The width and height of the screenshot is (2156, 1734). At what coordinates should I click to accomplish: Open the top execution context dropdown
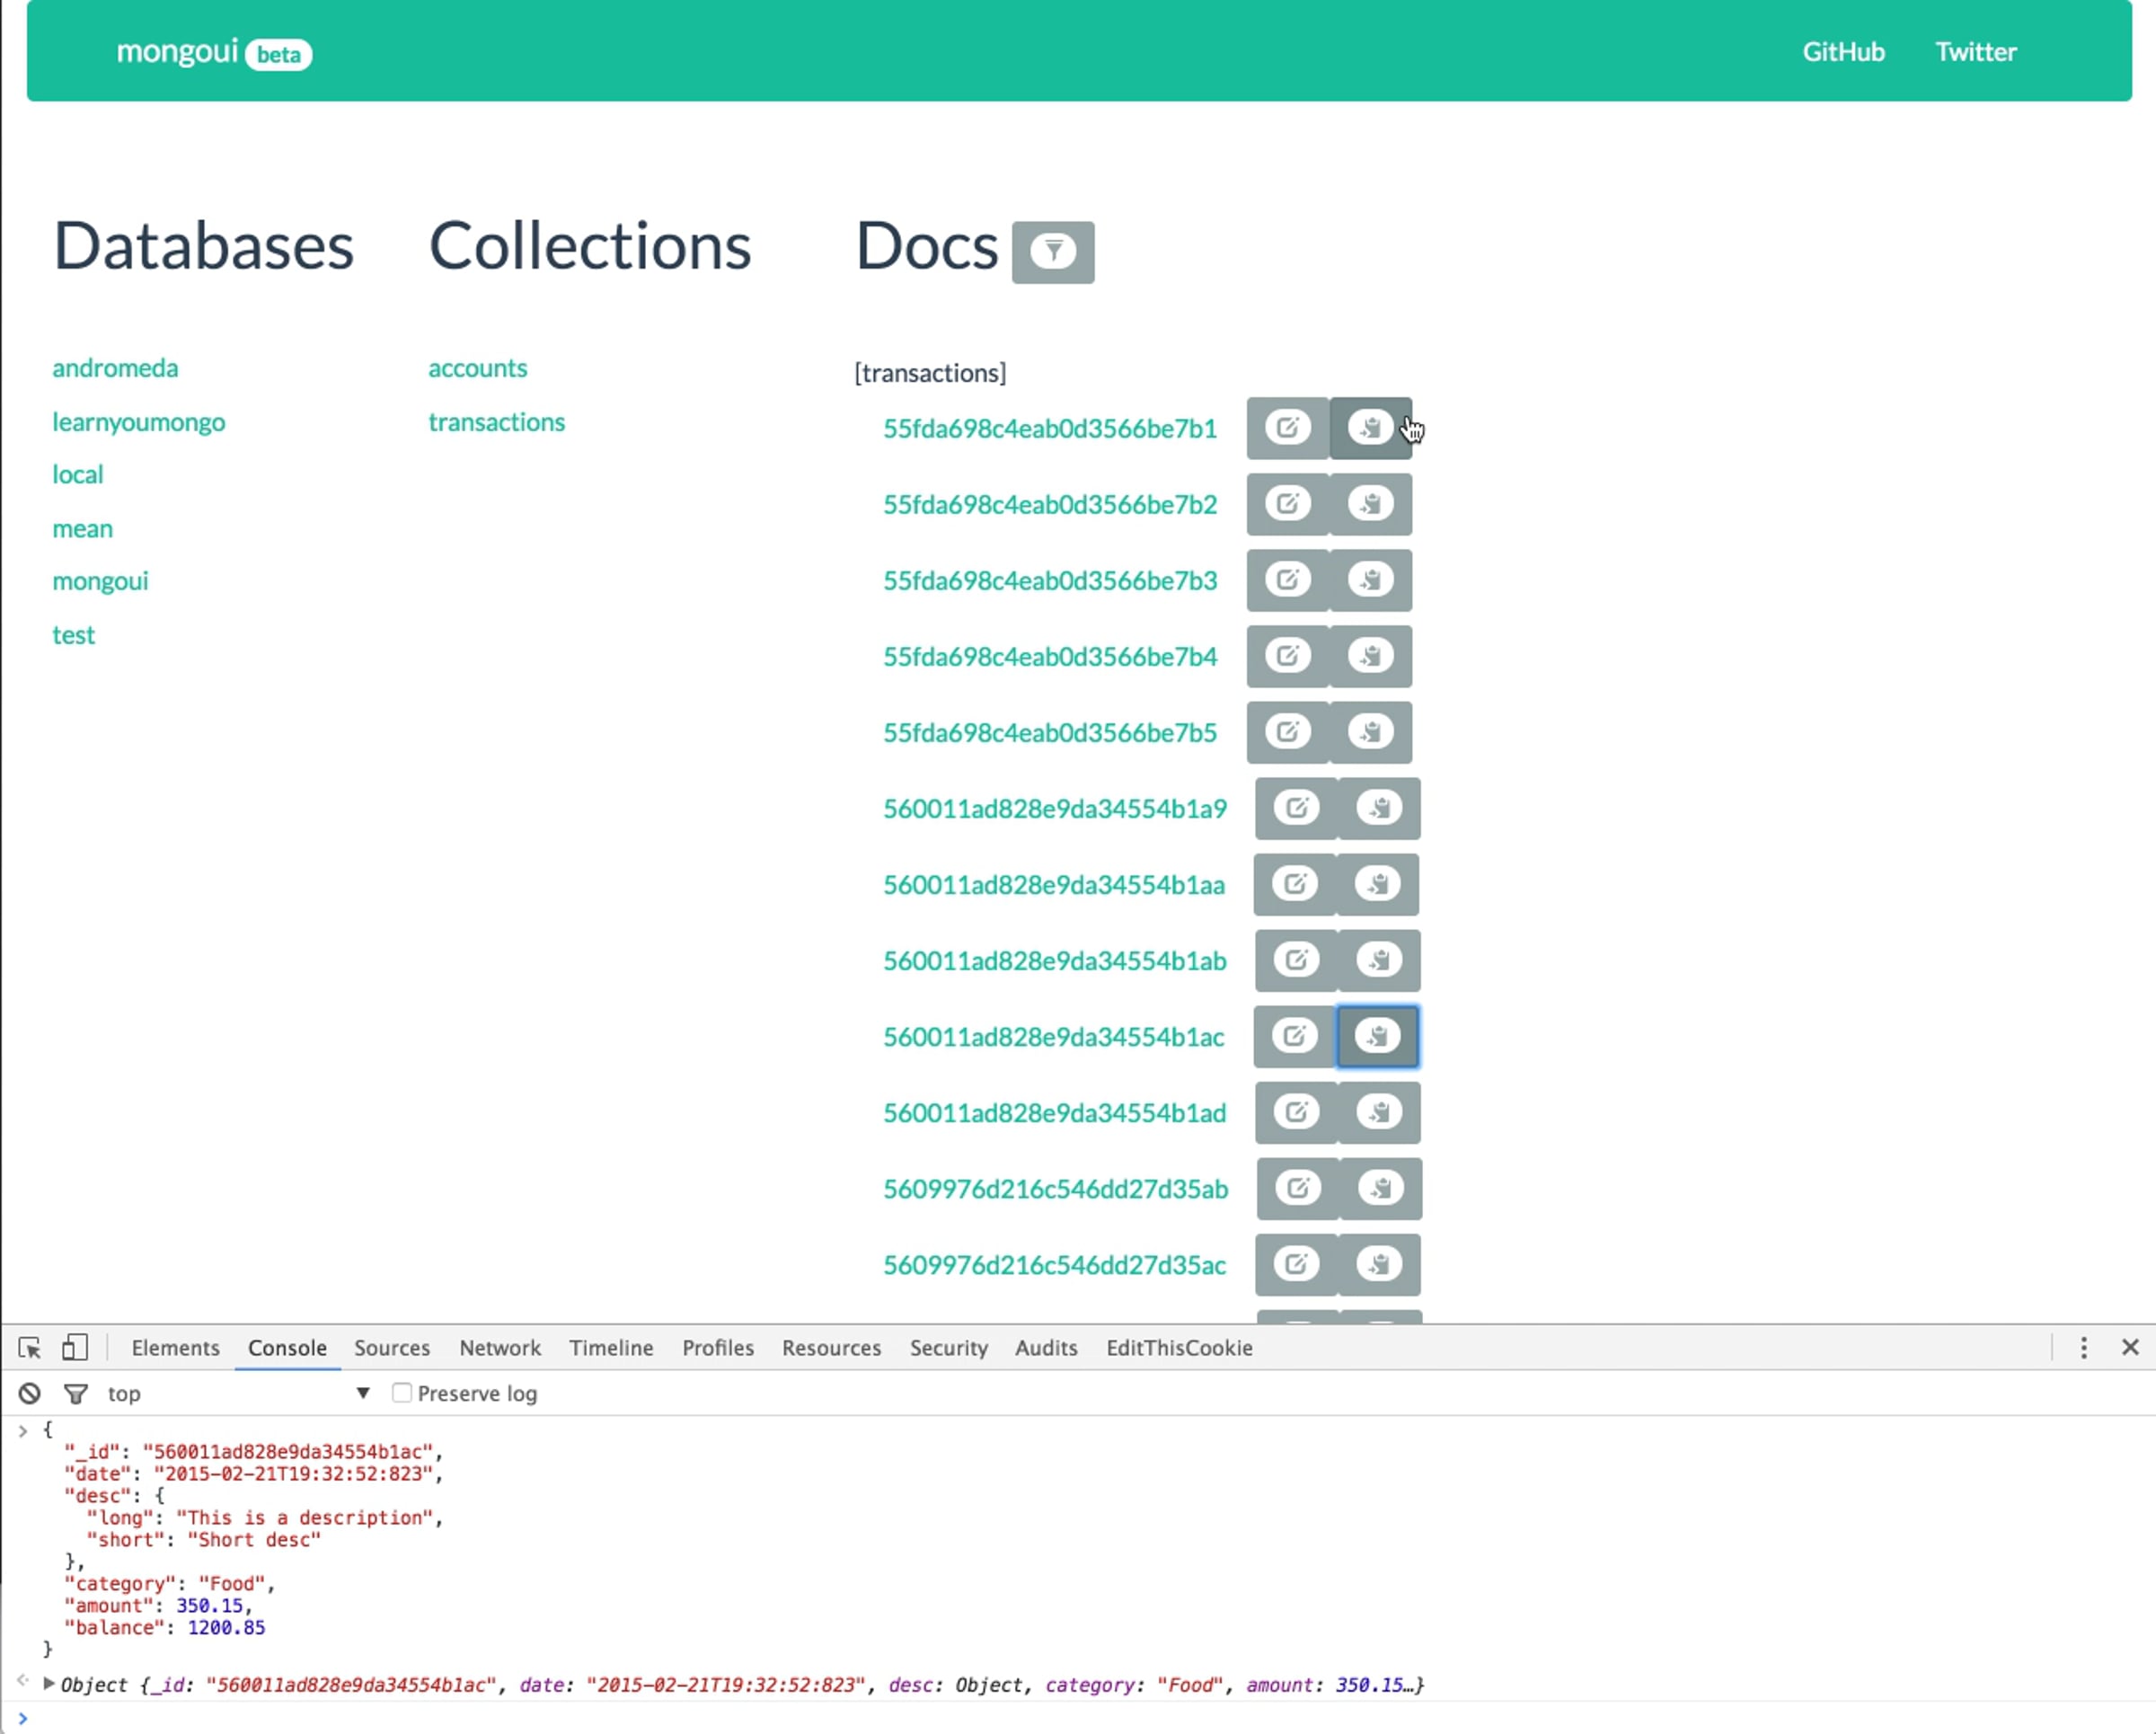(x=239, y=1393)
